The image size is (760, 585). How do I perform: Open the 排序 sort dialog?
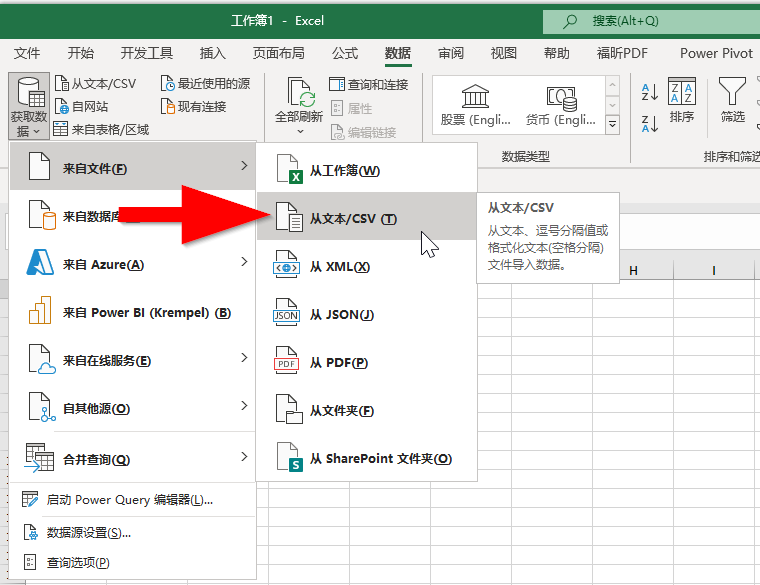point(681,100)
